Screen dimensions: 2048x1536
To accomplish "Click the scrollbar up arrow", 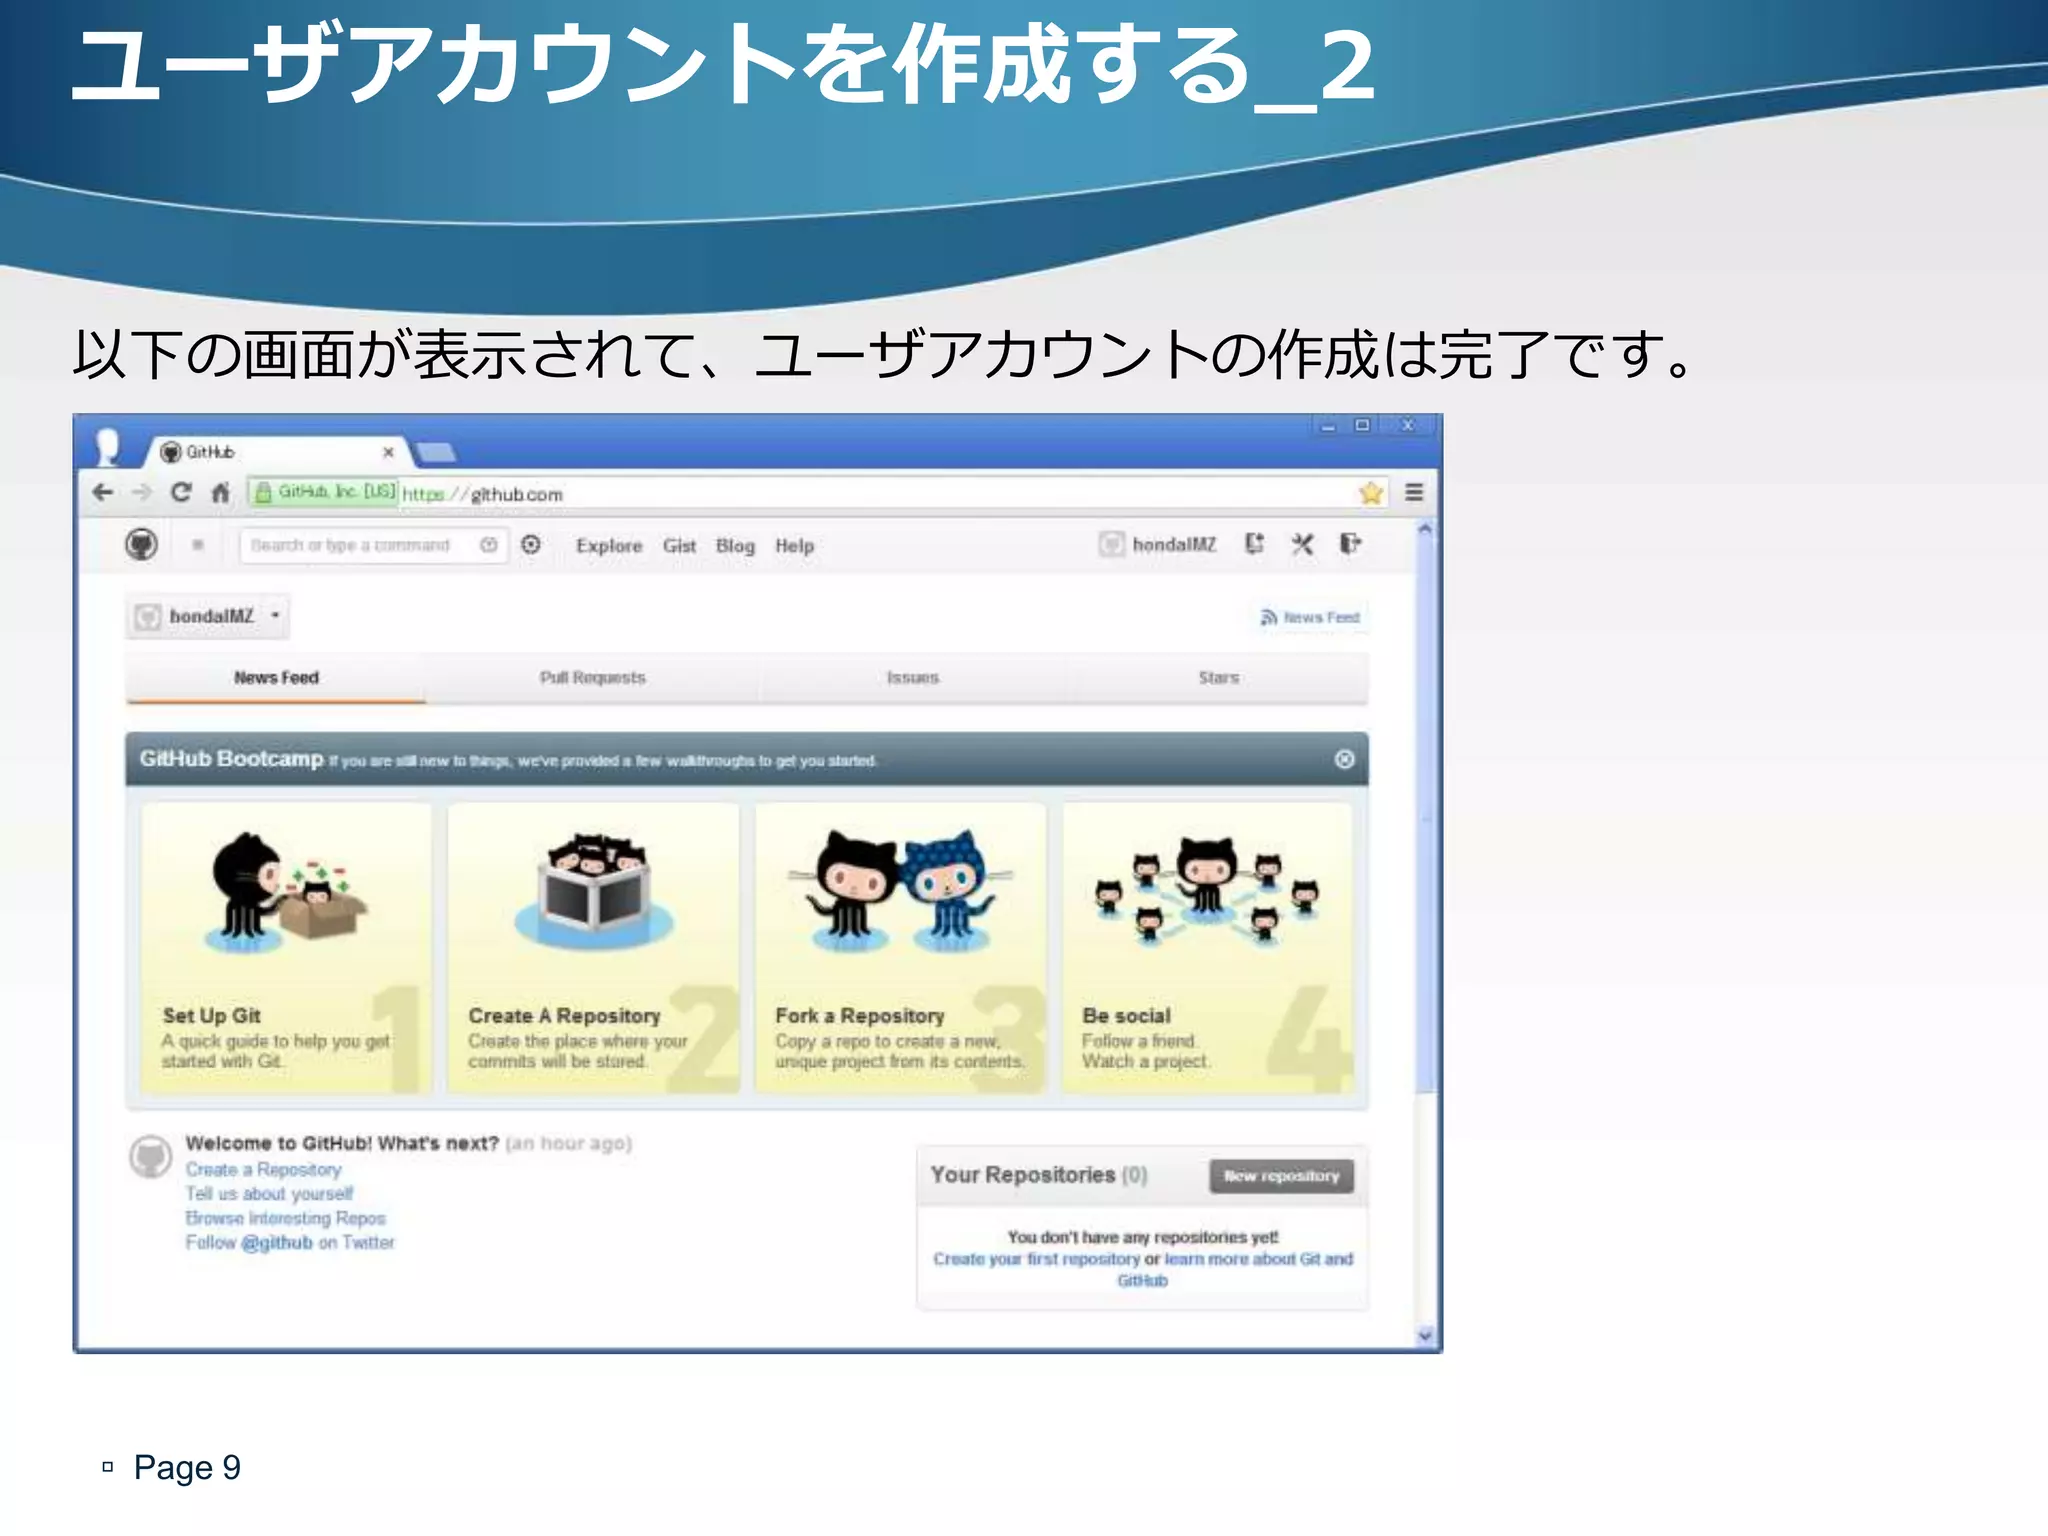I will pyautogui.click(x=1426, y=529).
